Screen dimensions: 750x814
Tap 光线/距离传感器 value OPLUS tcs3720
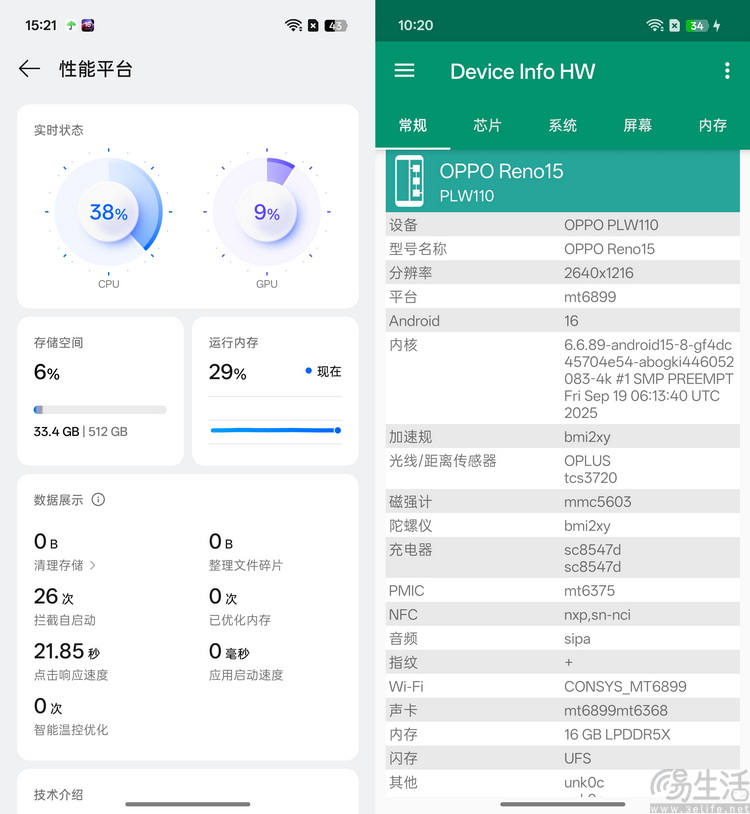pyautogui.click(x=591, y=469)
